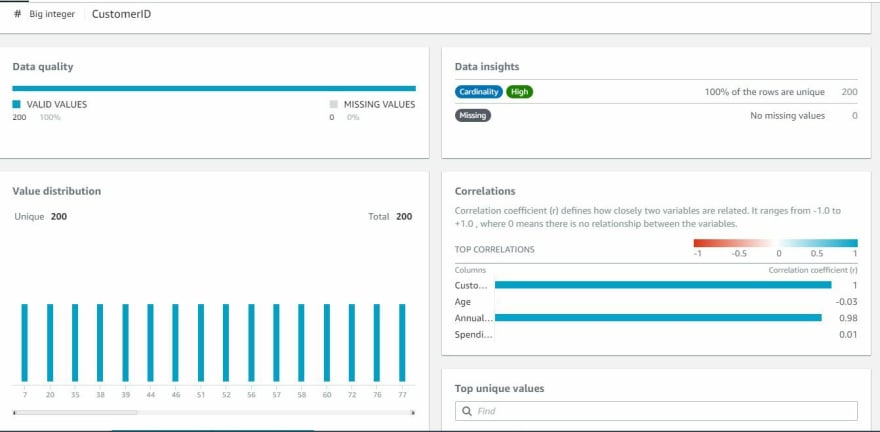Click the distribution bar labeled 35
Screen dimensions: 880x432
pyautogui.click(x=75, y=343)
